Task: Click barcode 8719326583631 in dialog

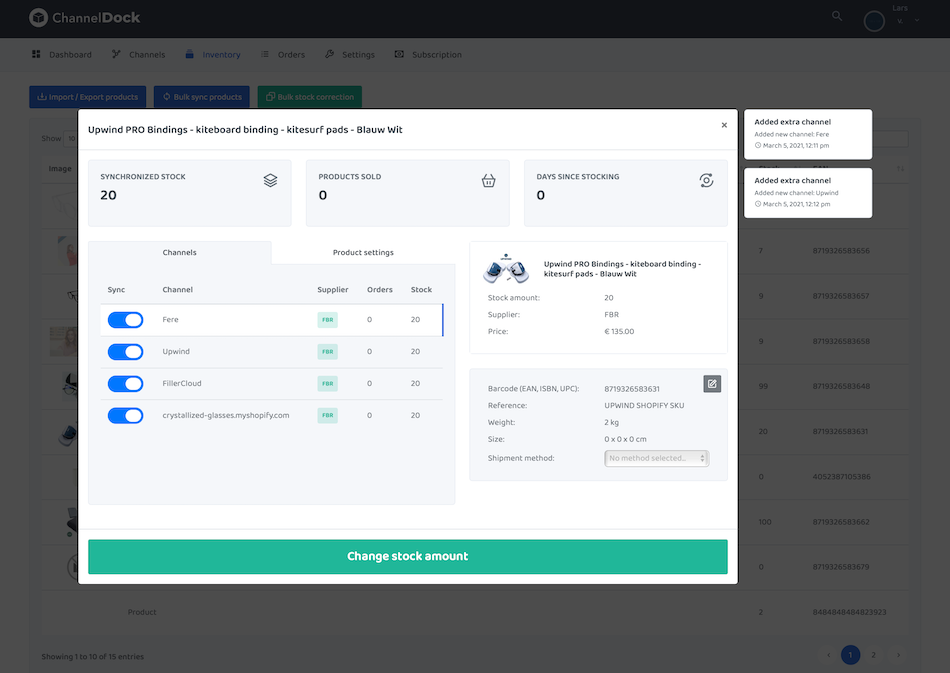Action: tap(632, 389)
